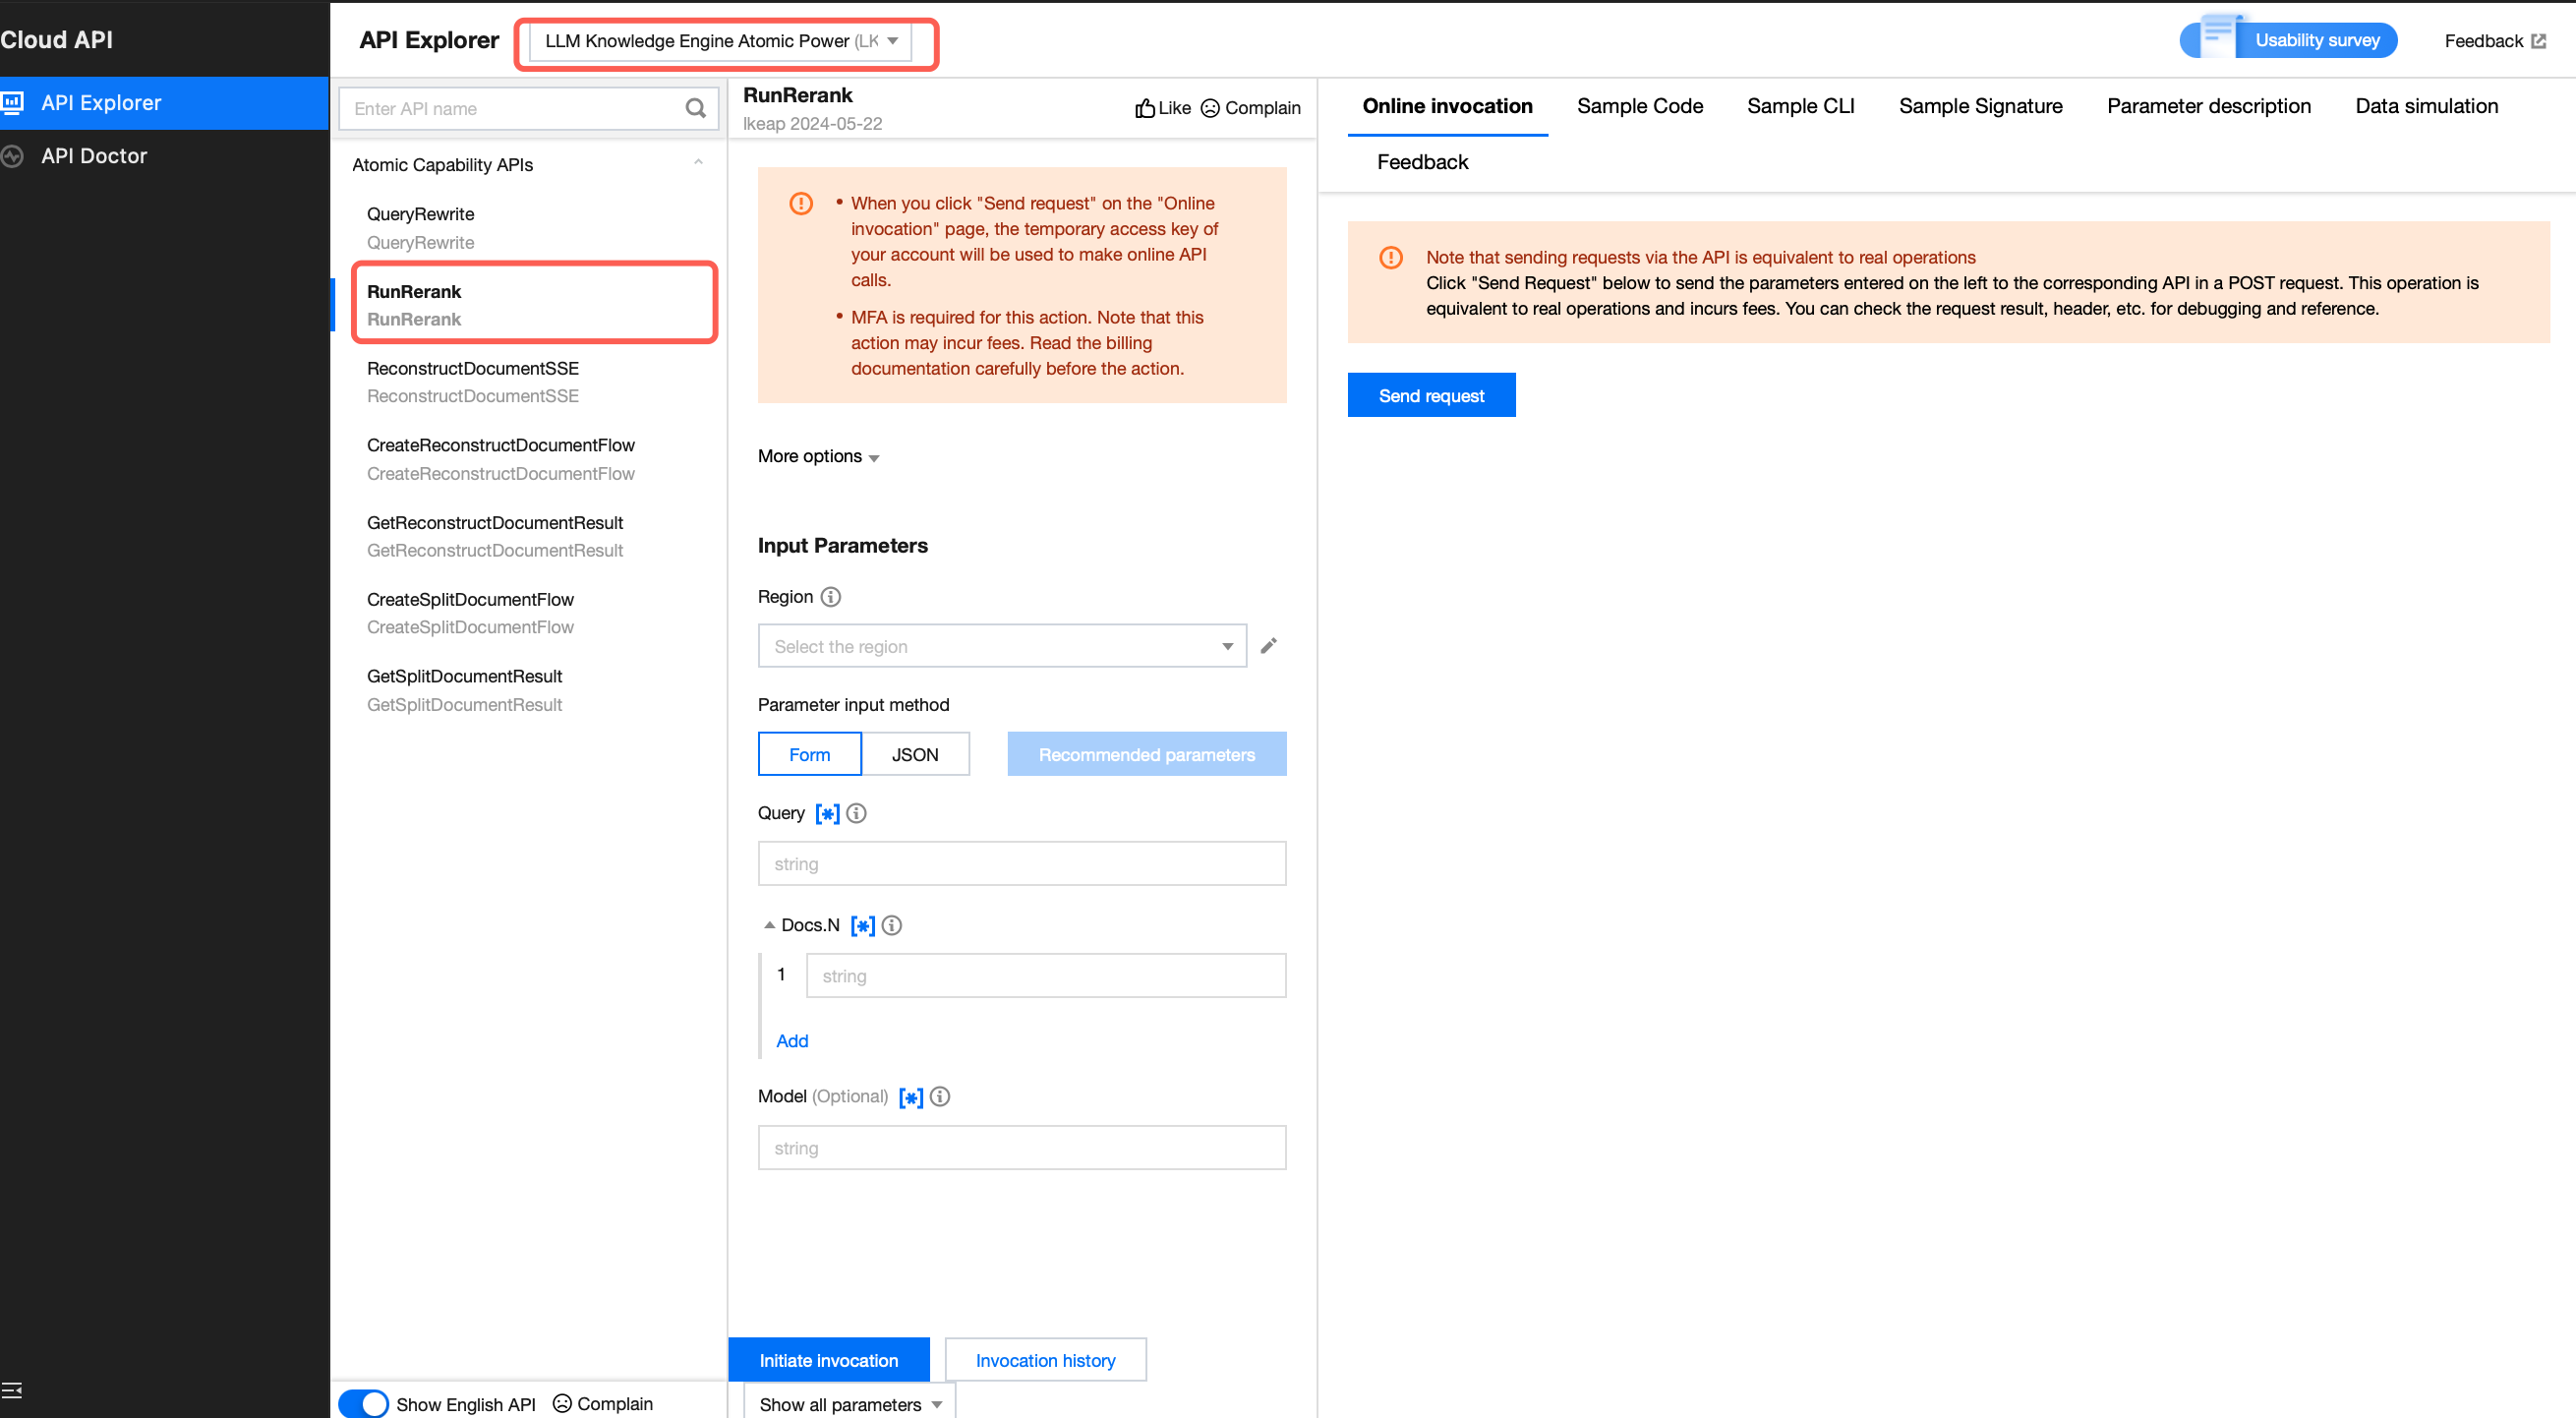The image size is (2576, 1418).
Task: Click the Model bracket asterisk icon
Action: pyautogui.click(x=910, y=1097)
